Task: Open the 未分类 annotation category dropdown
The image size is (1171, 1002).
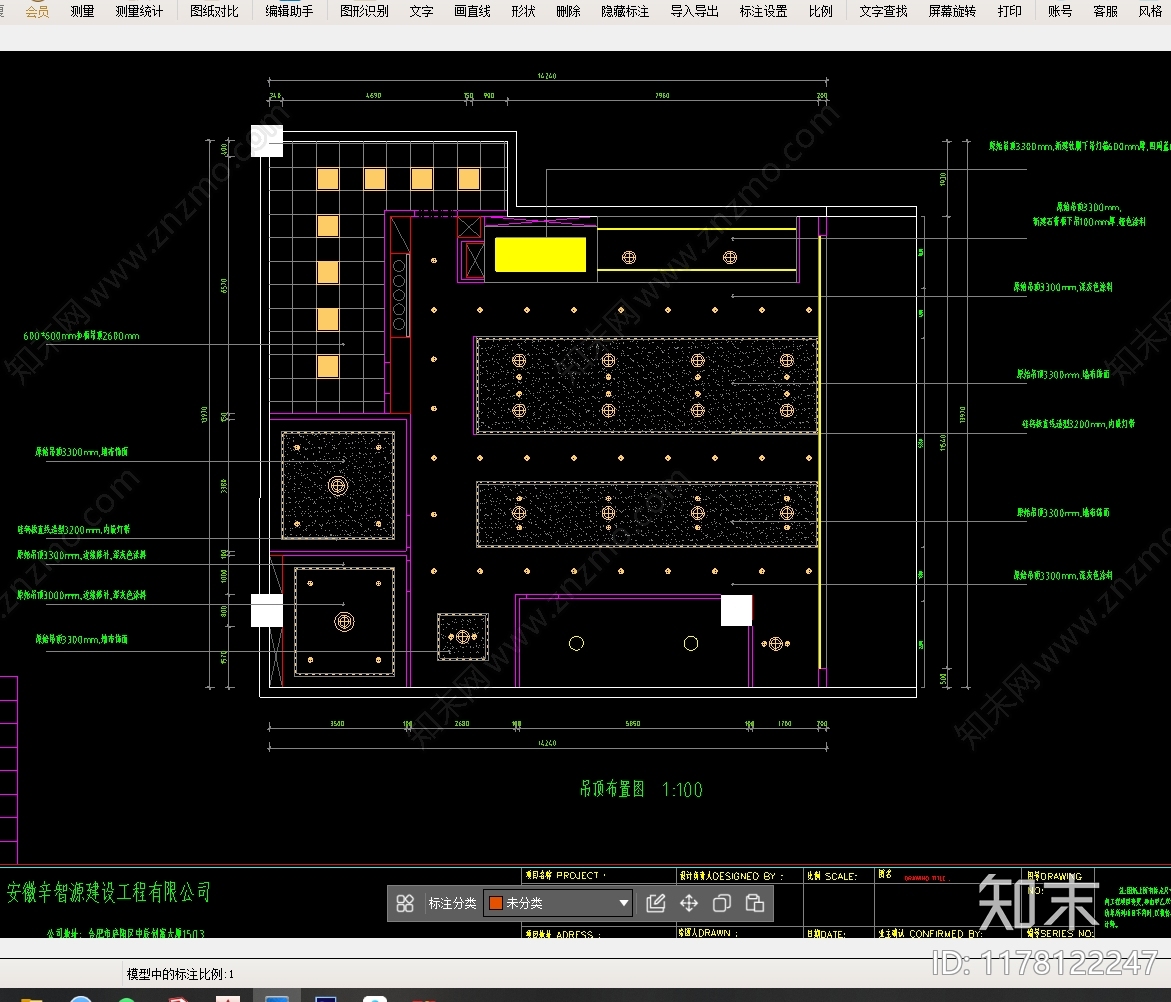Action: (x=558, y=903)
